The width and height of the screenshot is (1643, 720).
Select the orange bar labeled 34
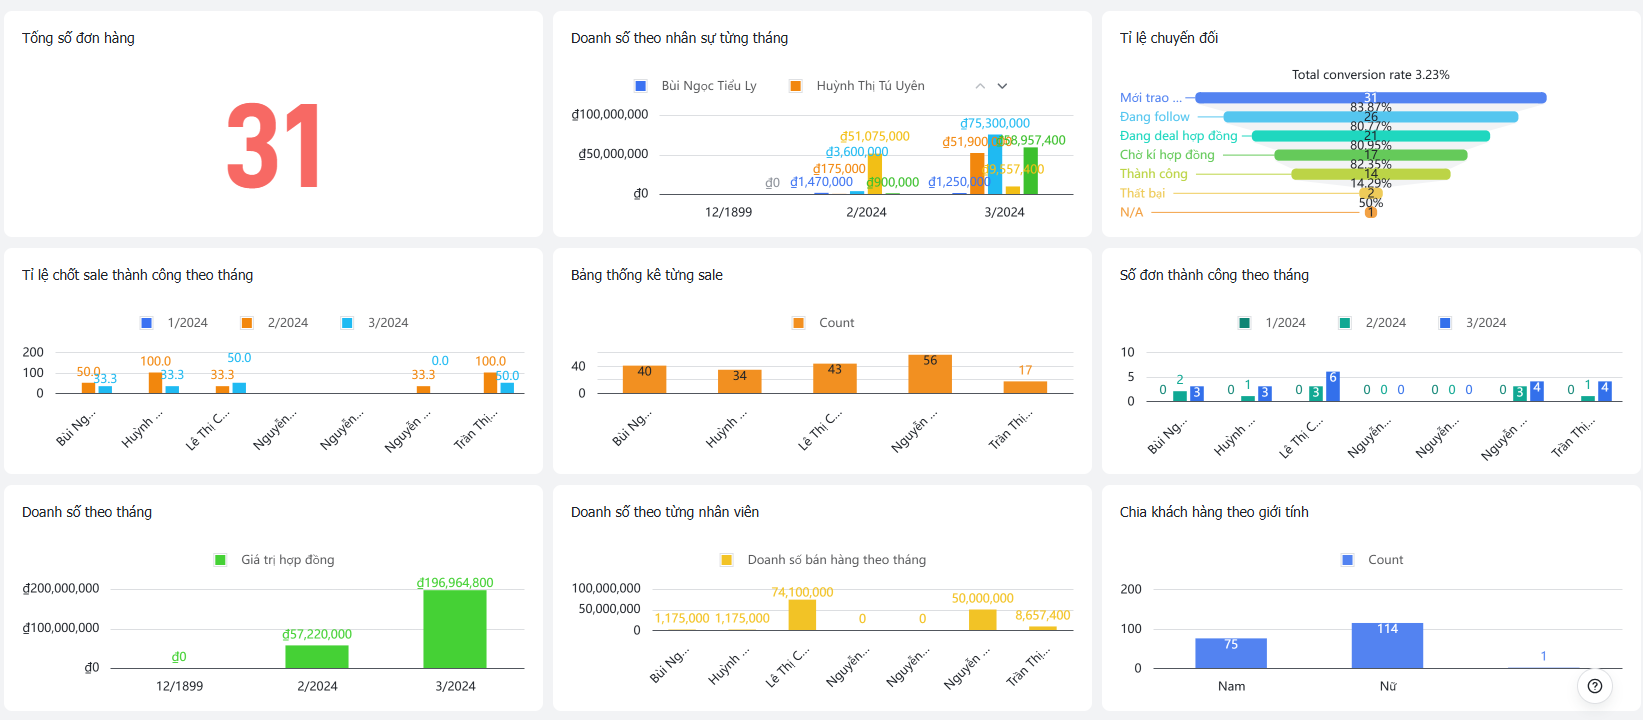pyautogui.click(x=740, y=381)
